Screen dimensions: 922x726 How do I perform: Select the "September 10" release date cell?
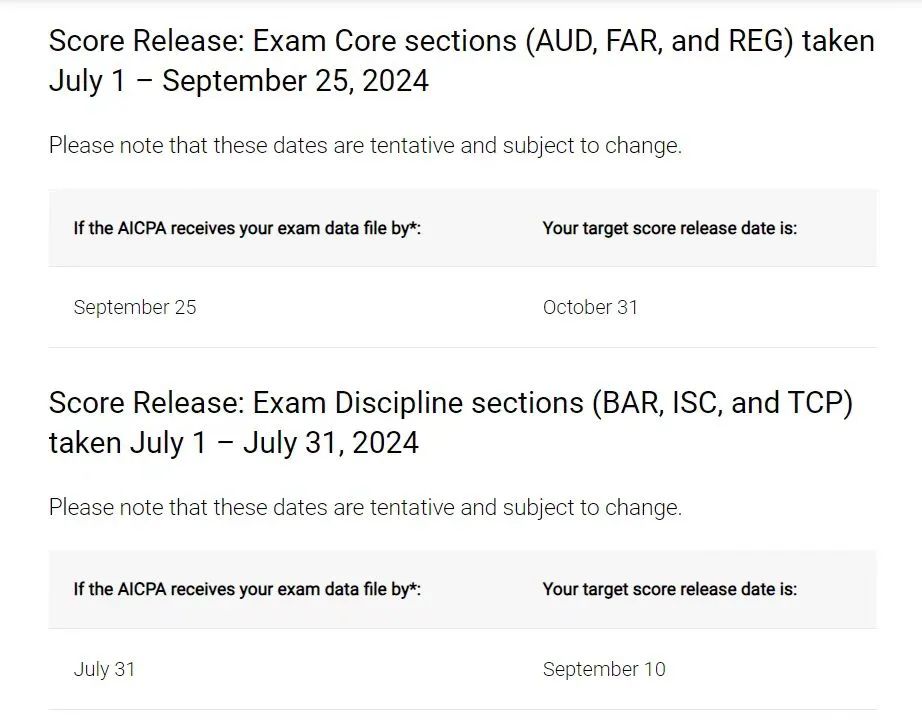click(x=603, y=669)
